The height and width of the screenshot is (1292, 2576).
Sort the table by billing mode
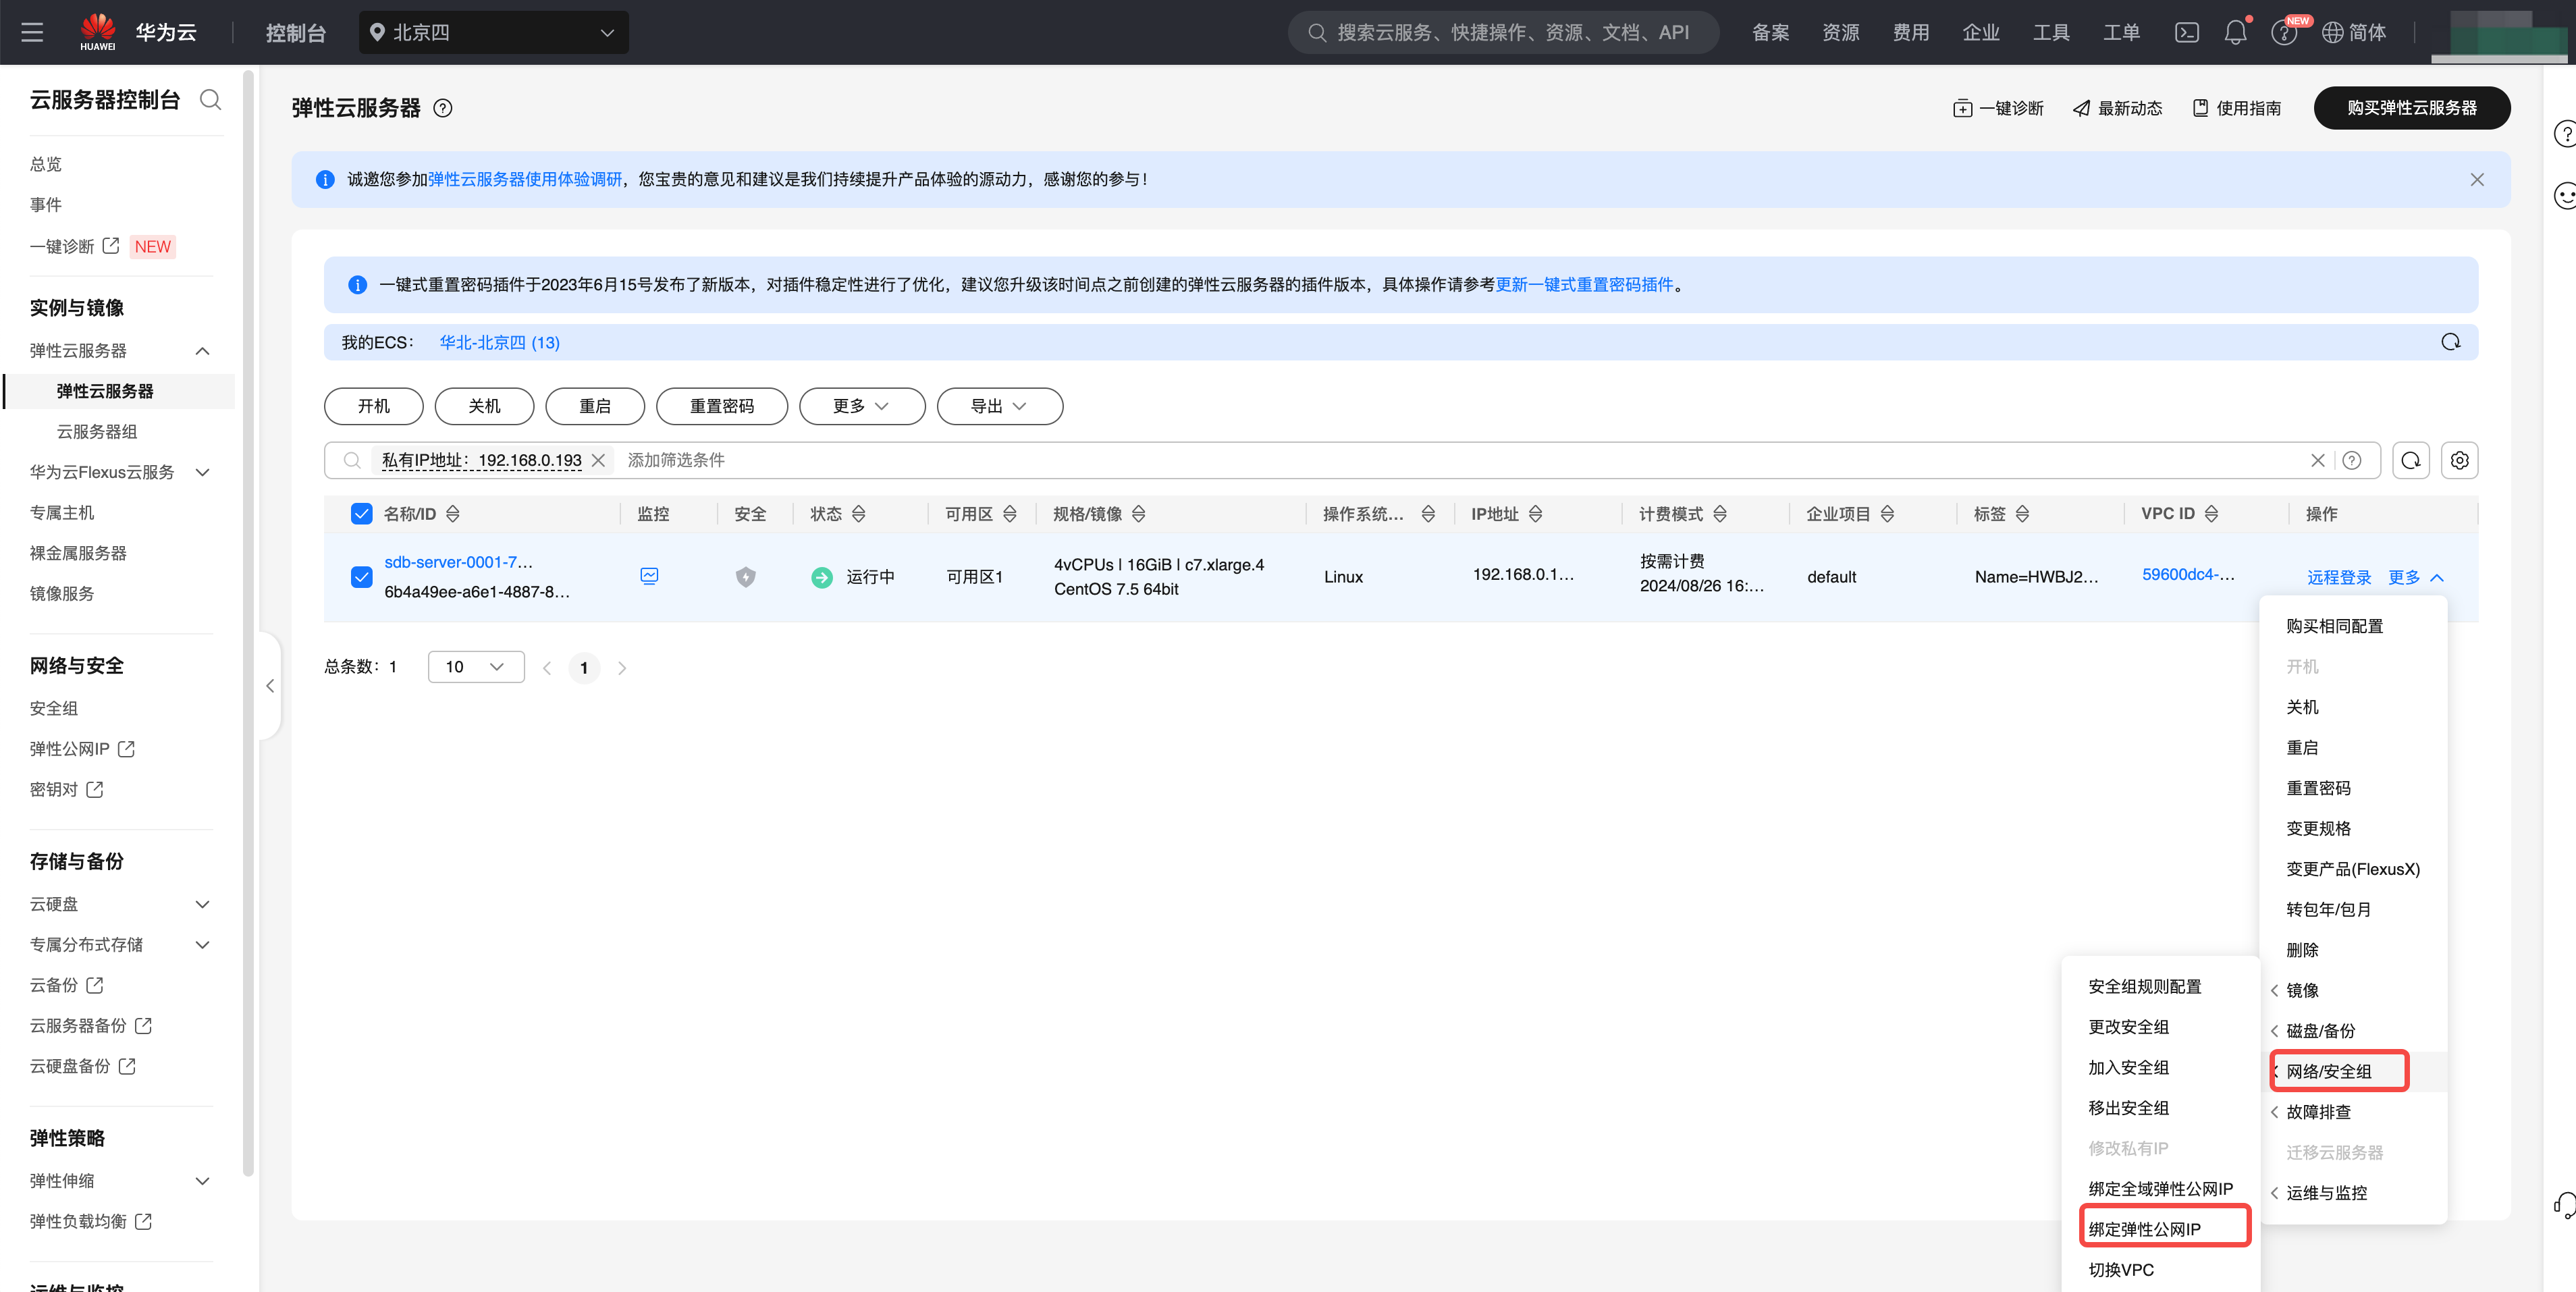click(x=1720, y=514)
